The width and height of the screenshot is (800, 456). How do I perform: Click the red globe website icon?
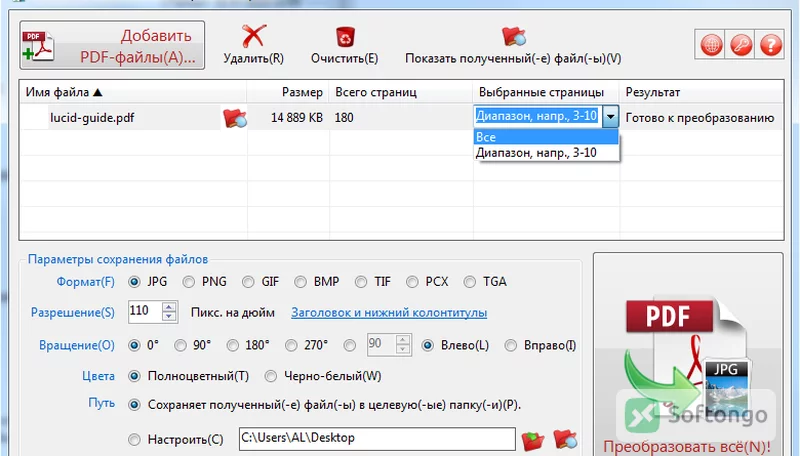pyautogui.click(x=711, y=45)
